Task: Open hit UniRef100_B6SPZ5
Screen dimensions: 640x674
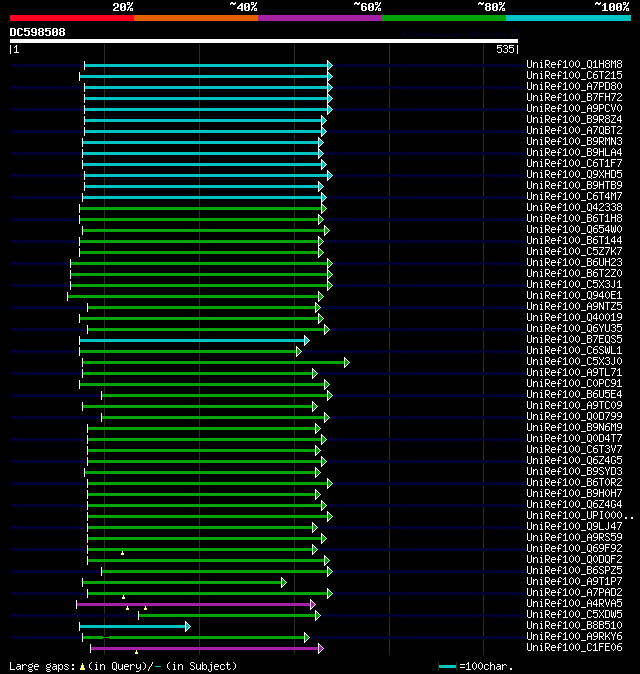Action: [574, 571]
